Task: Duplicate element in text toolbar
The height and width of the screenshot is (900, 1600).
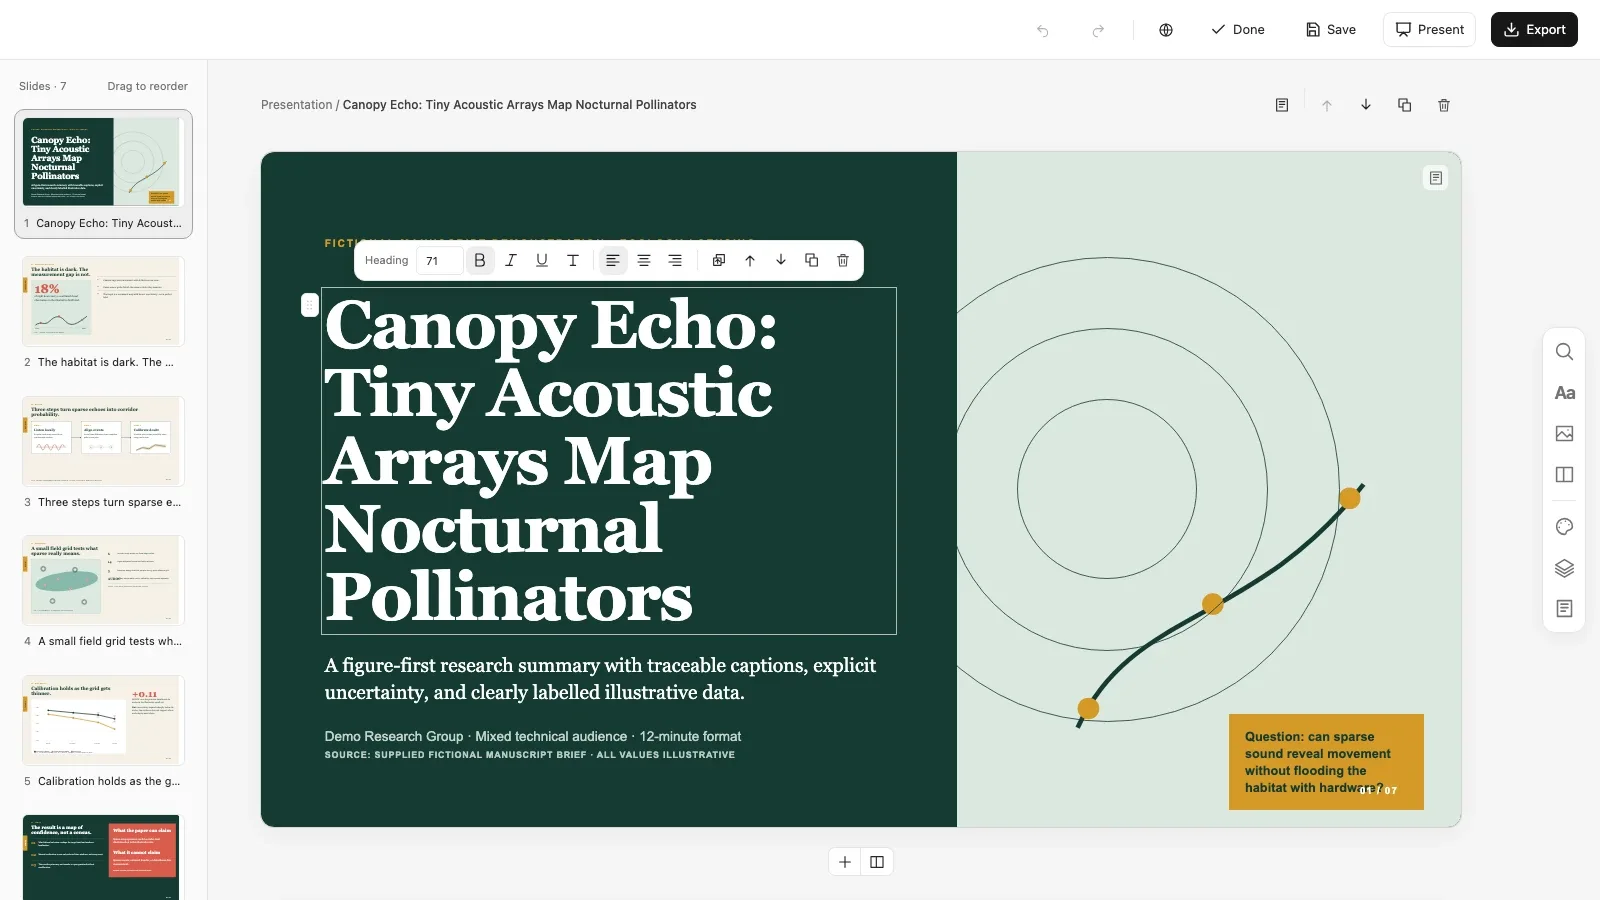Action: pyautogui.click(x=812, y=261)
